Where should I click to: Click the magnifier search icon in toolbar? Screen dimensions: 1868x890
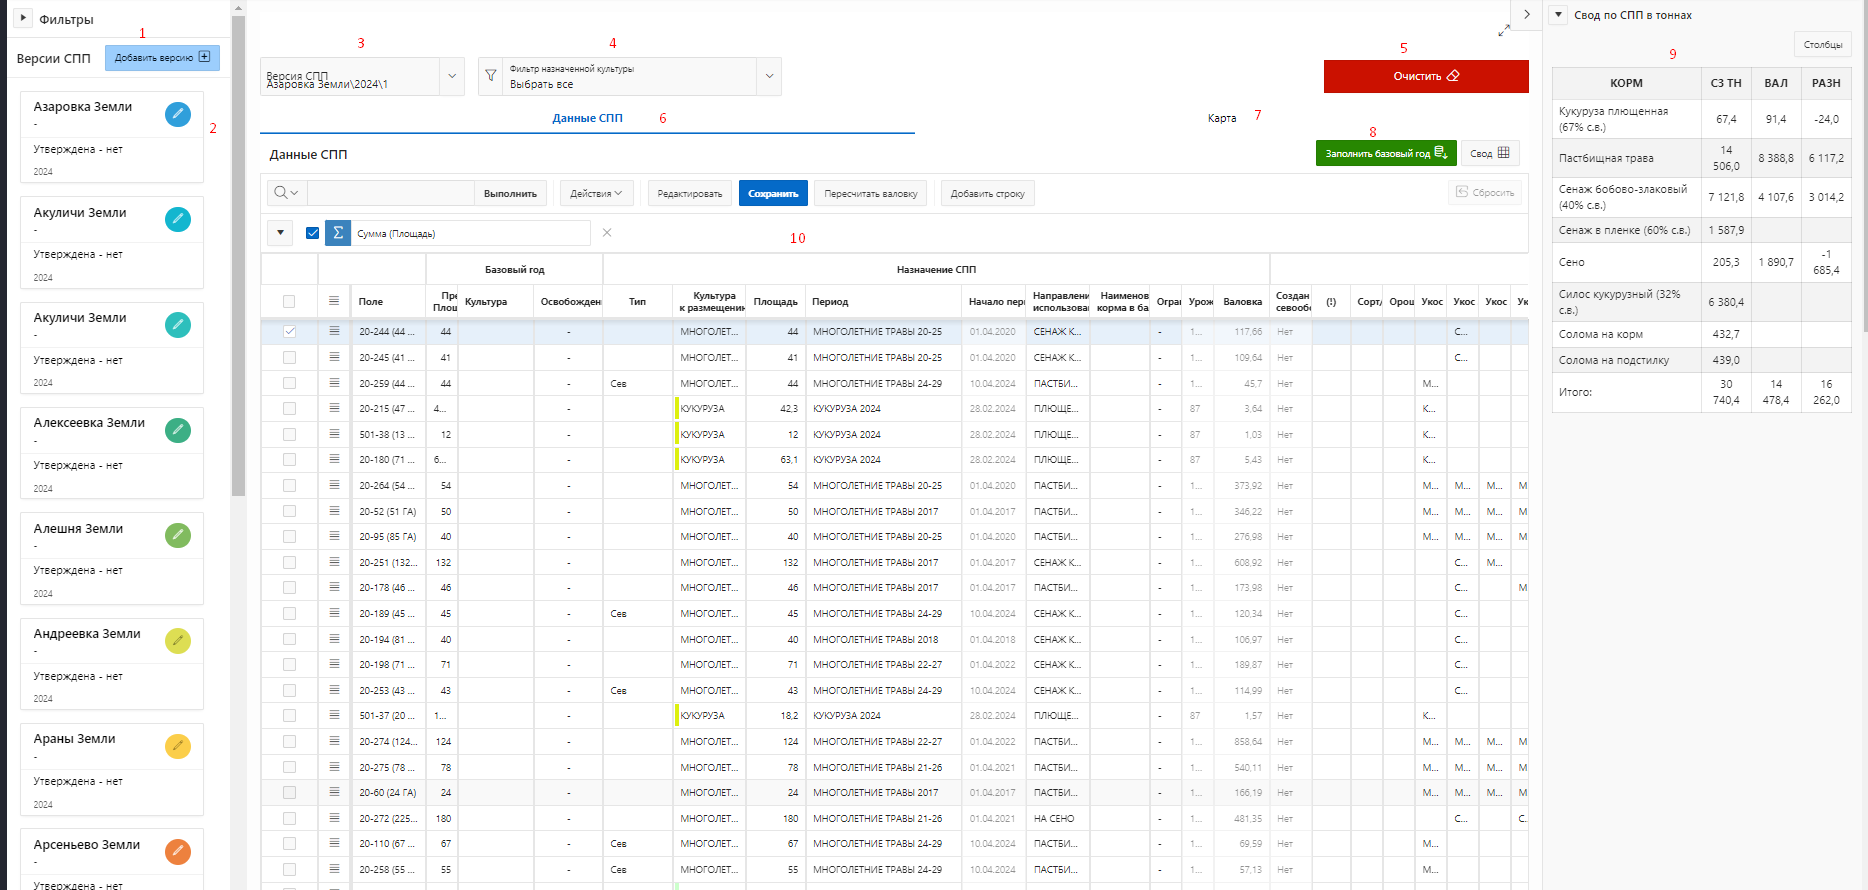(282, 193)
